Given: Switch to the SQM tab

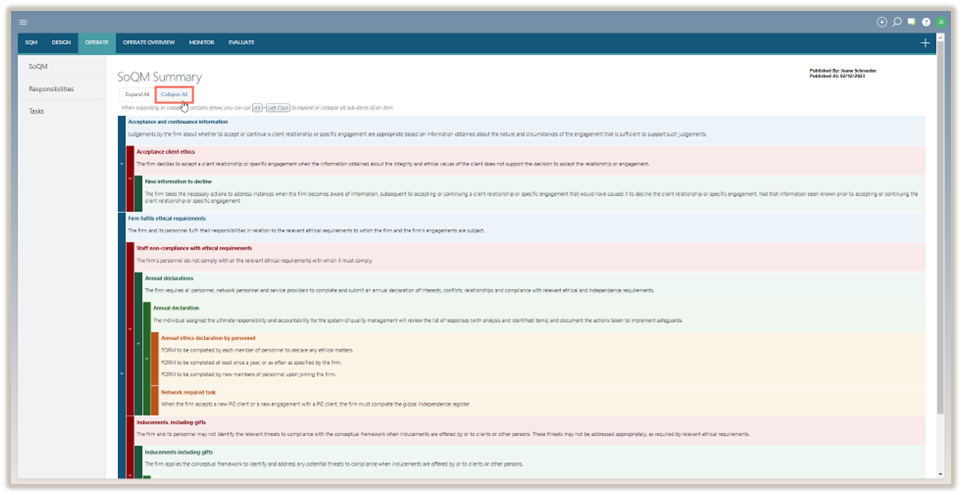Looking at the screenshot, I should [31, 42].
